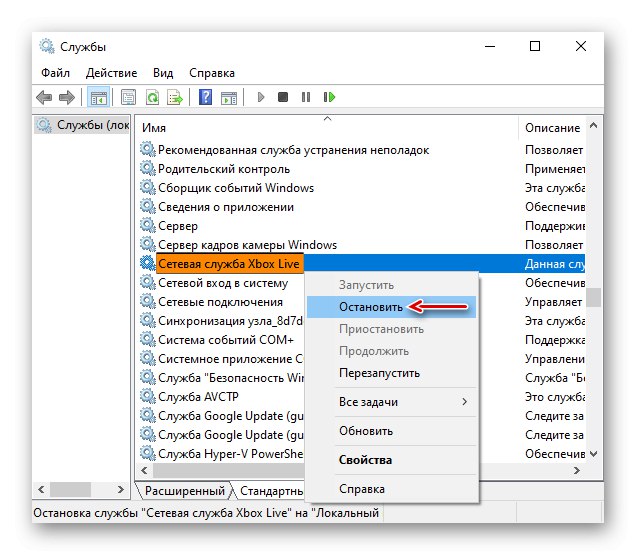This screenshot has width=636, height=555.
Task: Click the Export list toolbar icon
Action: coord(175,97)
